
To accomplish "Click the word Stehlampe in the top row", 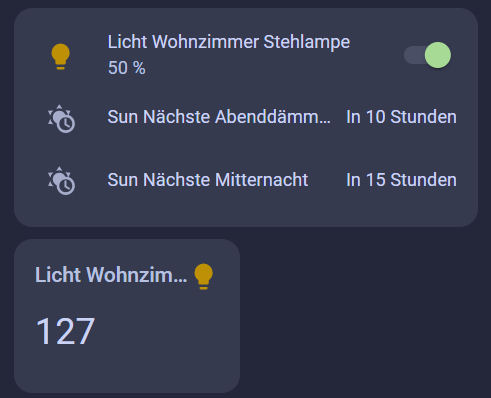I will (307, 42).
